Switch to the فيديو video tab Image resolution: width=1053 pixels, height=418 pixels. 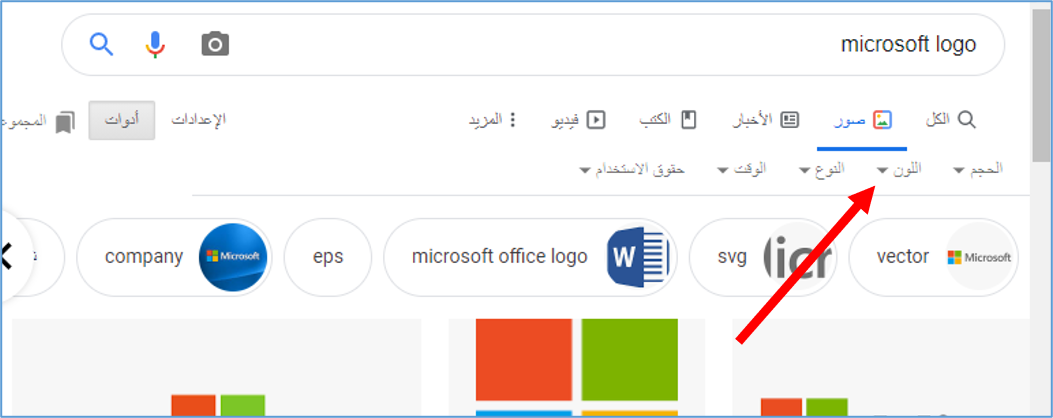(x=578, y=120)
